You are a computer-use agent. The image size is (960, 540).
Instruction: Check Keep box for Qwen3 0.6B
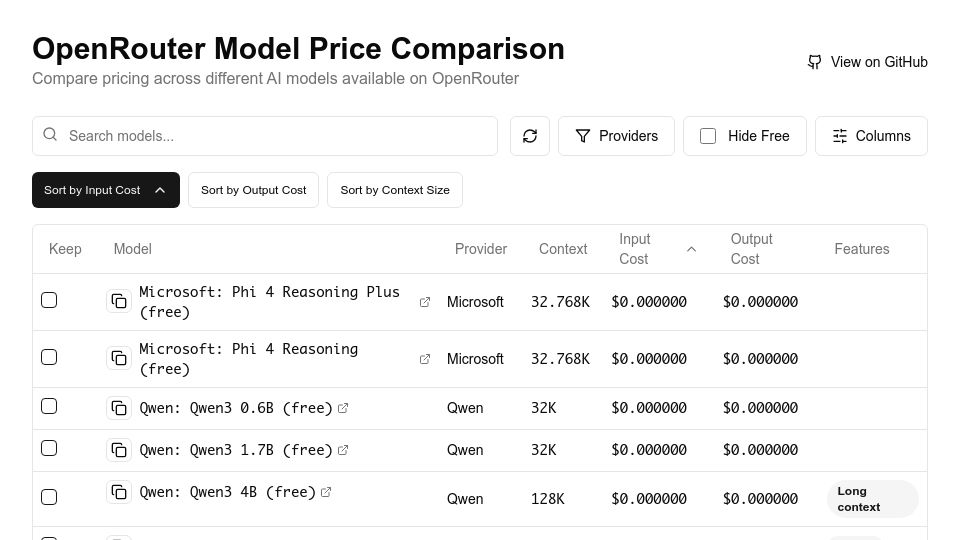point(49,407)
